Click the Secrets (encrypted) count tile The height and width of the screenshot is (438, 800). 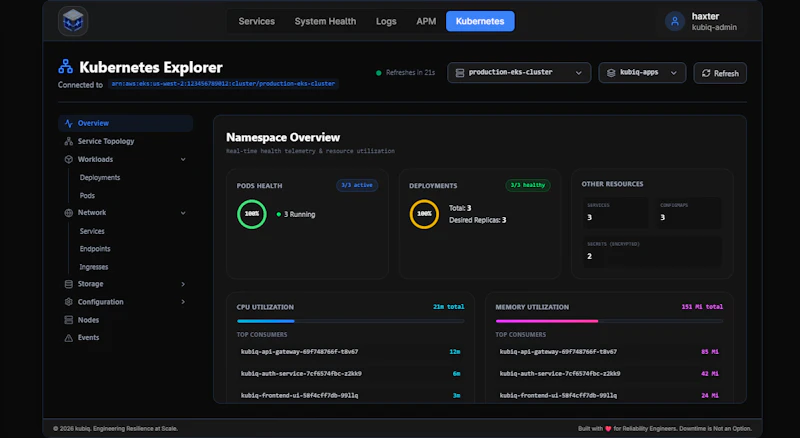(x=652, y=251)
